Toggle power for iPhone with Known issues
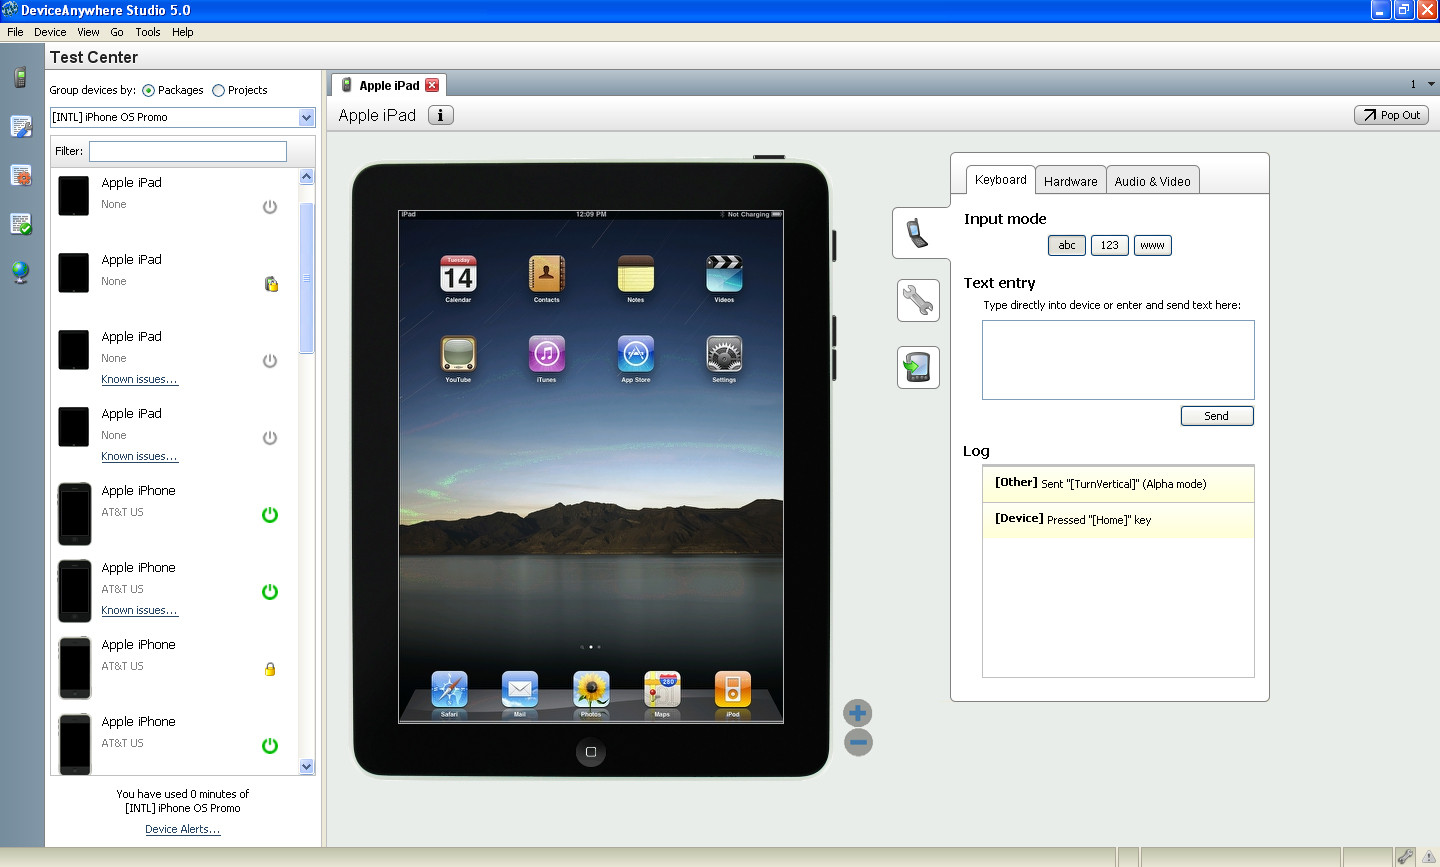Screen dimensions: 1440x867 [x=270, y=592]
